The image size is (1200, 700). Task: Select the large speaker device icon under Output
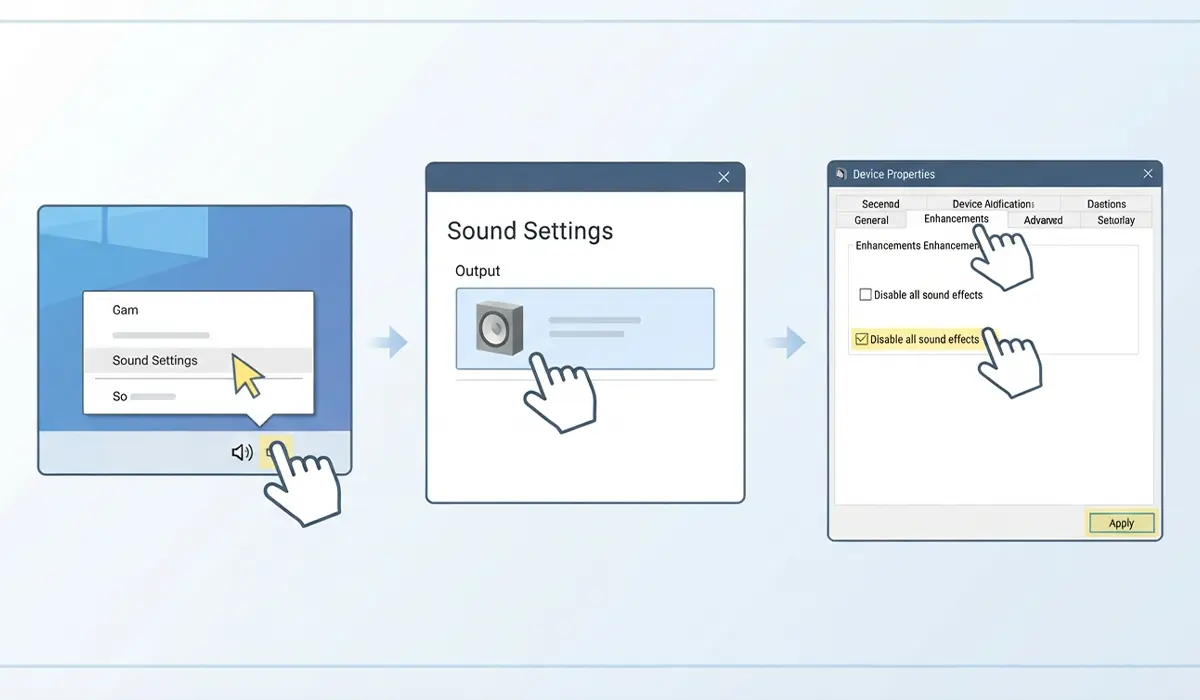pyautogui.click(x=499, y=327)
